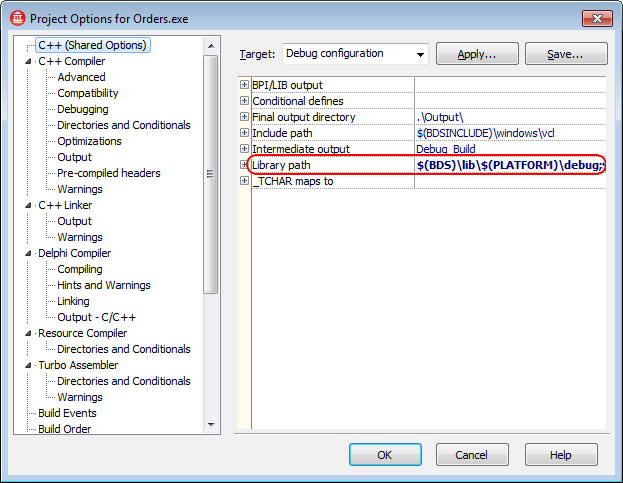Select Advanced under C++ Compiler

(81, 77)
